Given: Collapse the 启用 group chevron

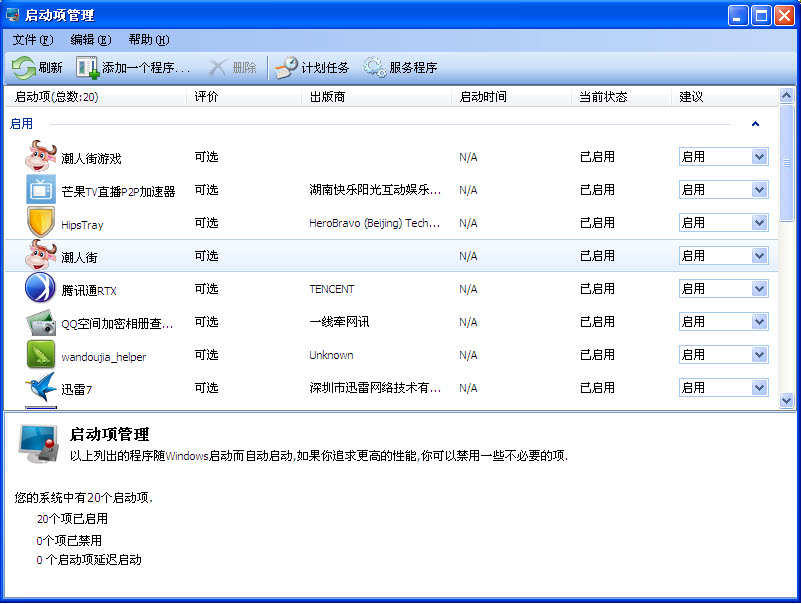Looking at the screenshot, I should click(756, 124).
